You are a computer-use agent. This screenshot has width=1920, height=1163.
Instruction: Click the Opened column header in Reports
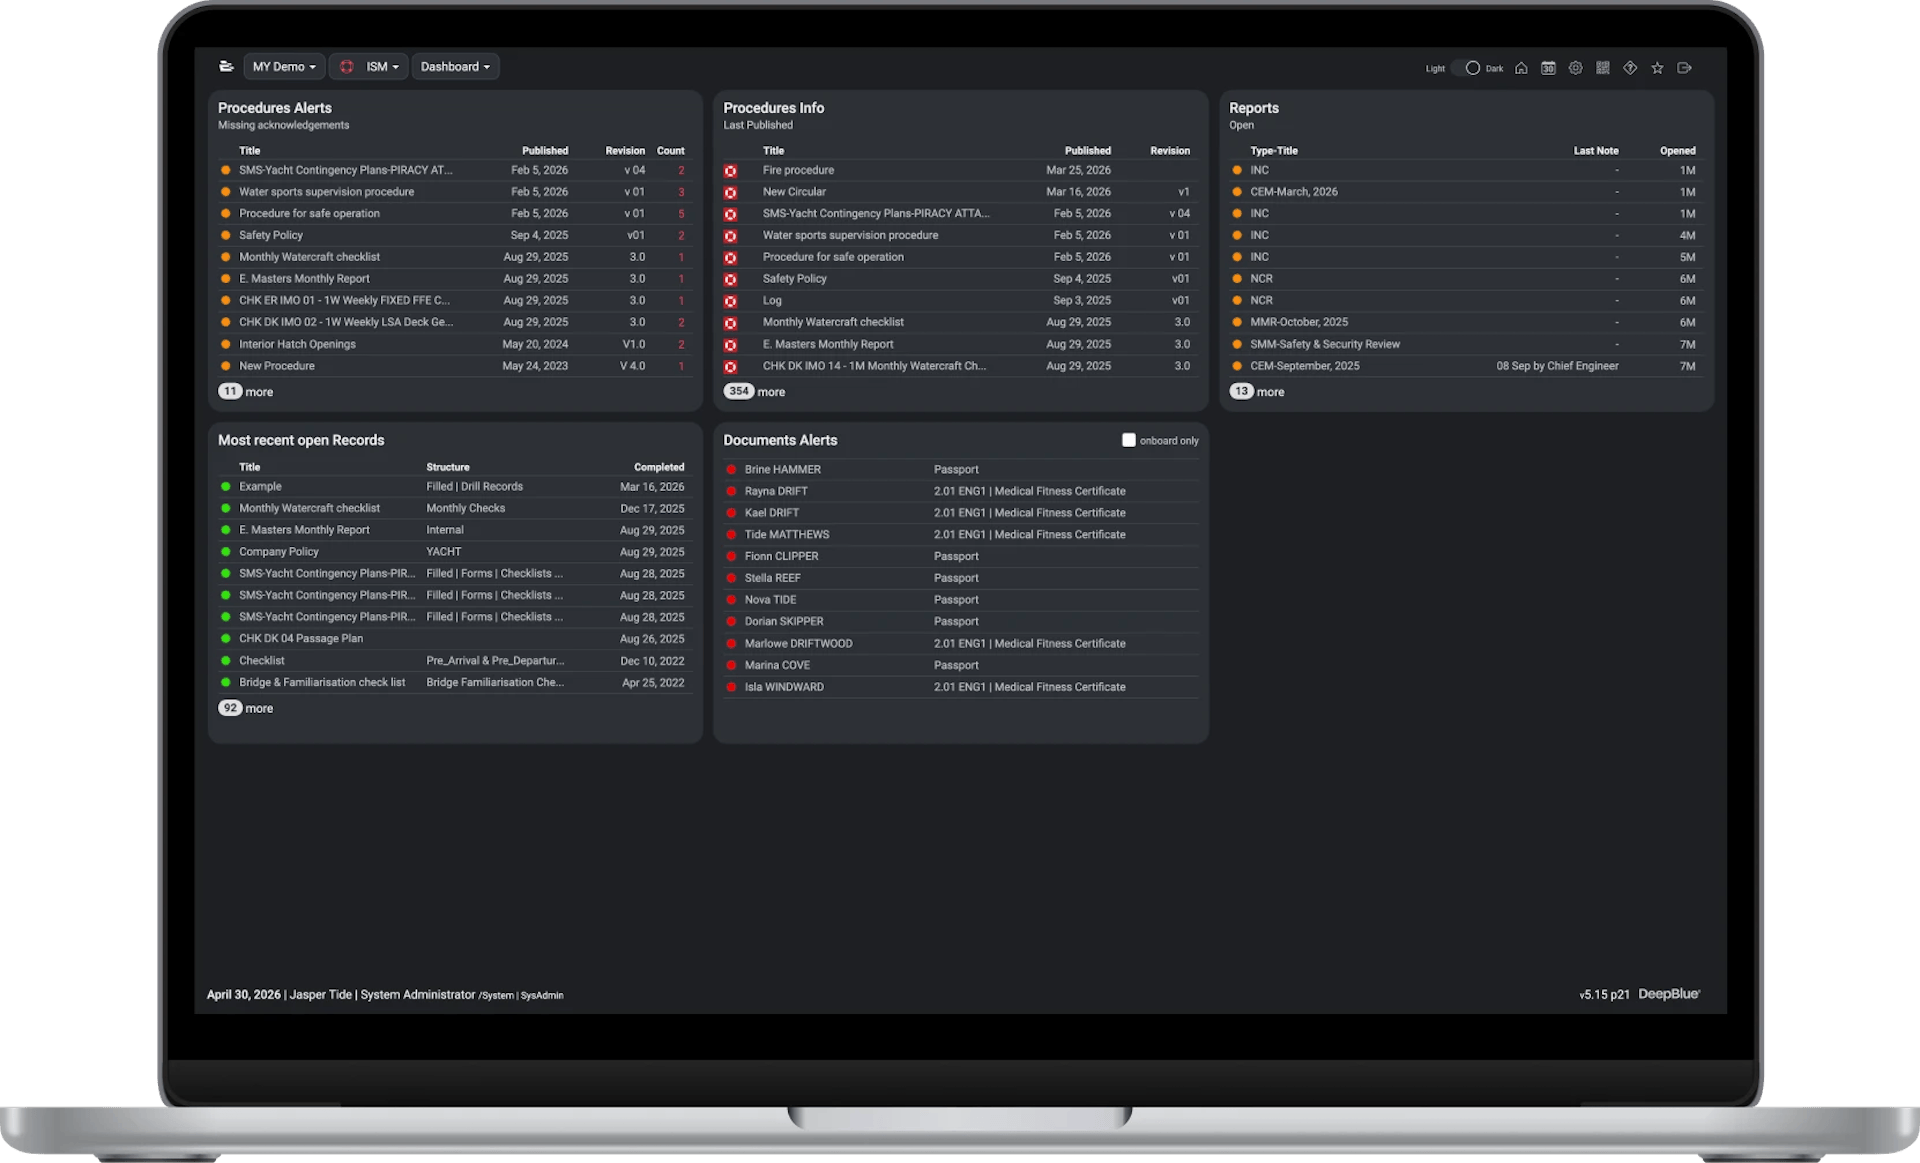pos(1677,151)
